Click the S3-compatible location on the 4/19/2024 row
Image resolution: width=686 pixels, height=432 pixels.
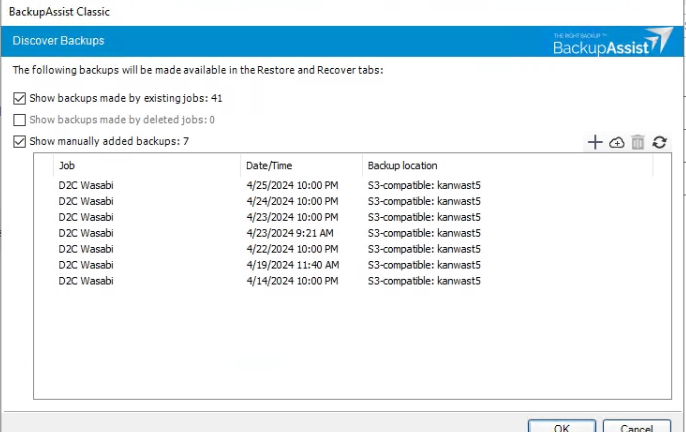[424, 265]
